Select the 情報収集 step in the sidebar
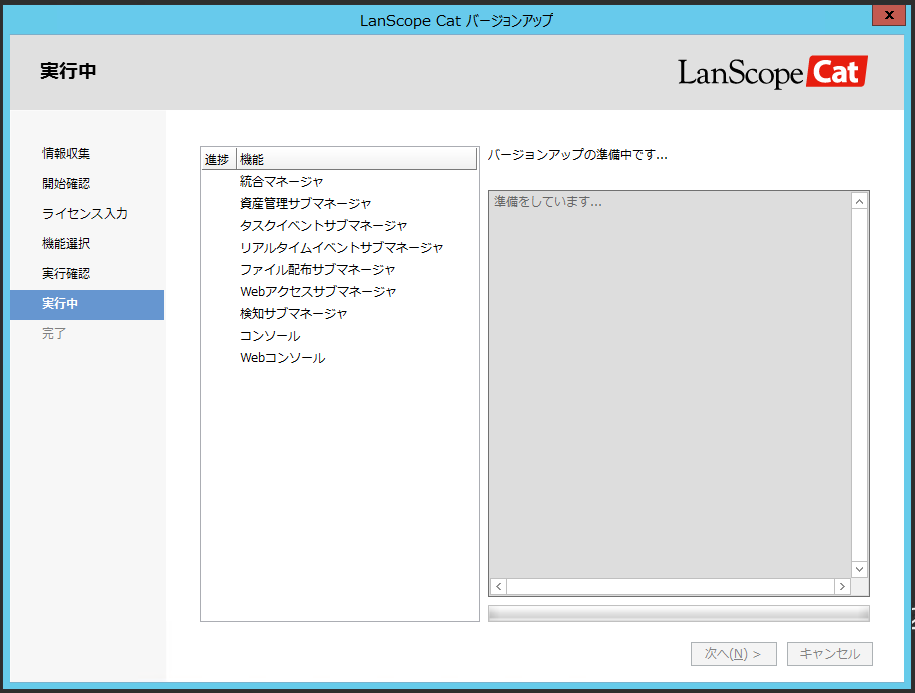This screenshot has width=915, height=693. click(64, 152)
